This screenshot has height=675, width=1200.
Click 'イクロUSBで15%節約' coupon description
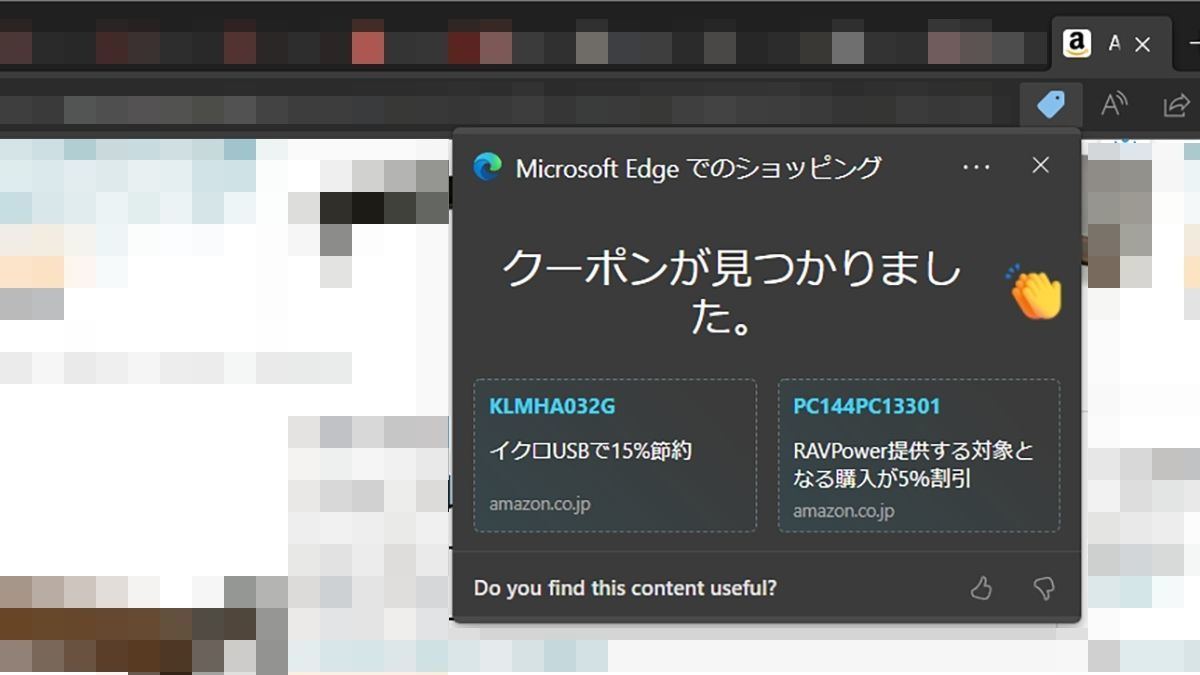point(590,451)
